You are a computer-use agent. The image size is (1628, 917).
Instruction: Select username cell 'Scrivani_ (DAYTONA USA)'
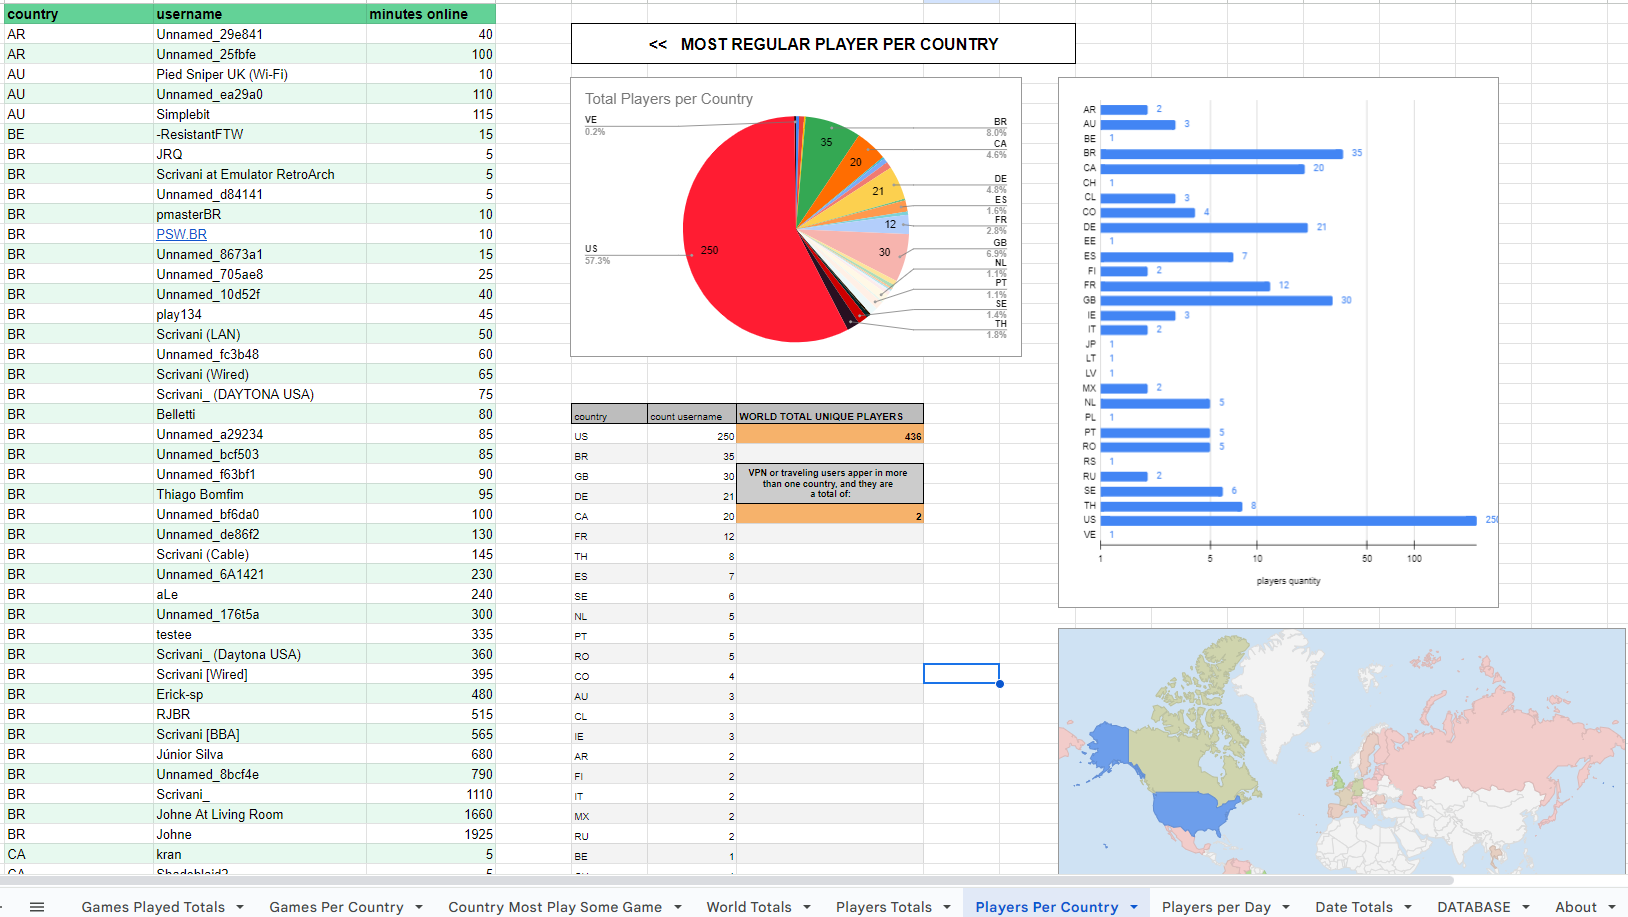(x=260, y=394)
